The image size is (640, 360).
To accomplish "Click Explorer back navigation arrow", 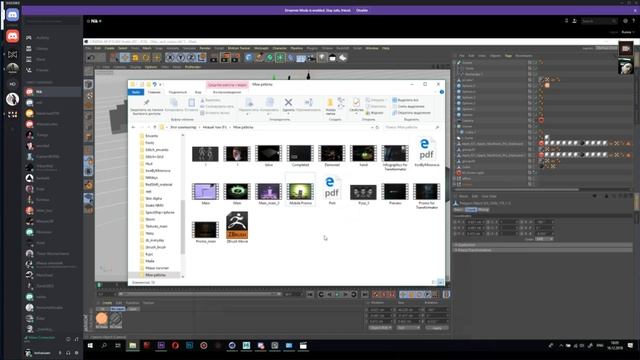I will (133, 127).
